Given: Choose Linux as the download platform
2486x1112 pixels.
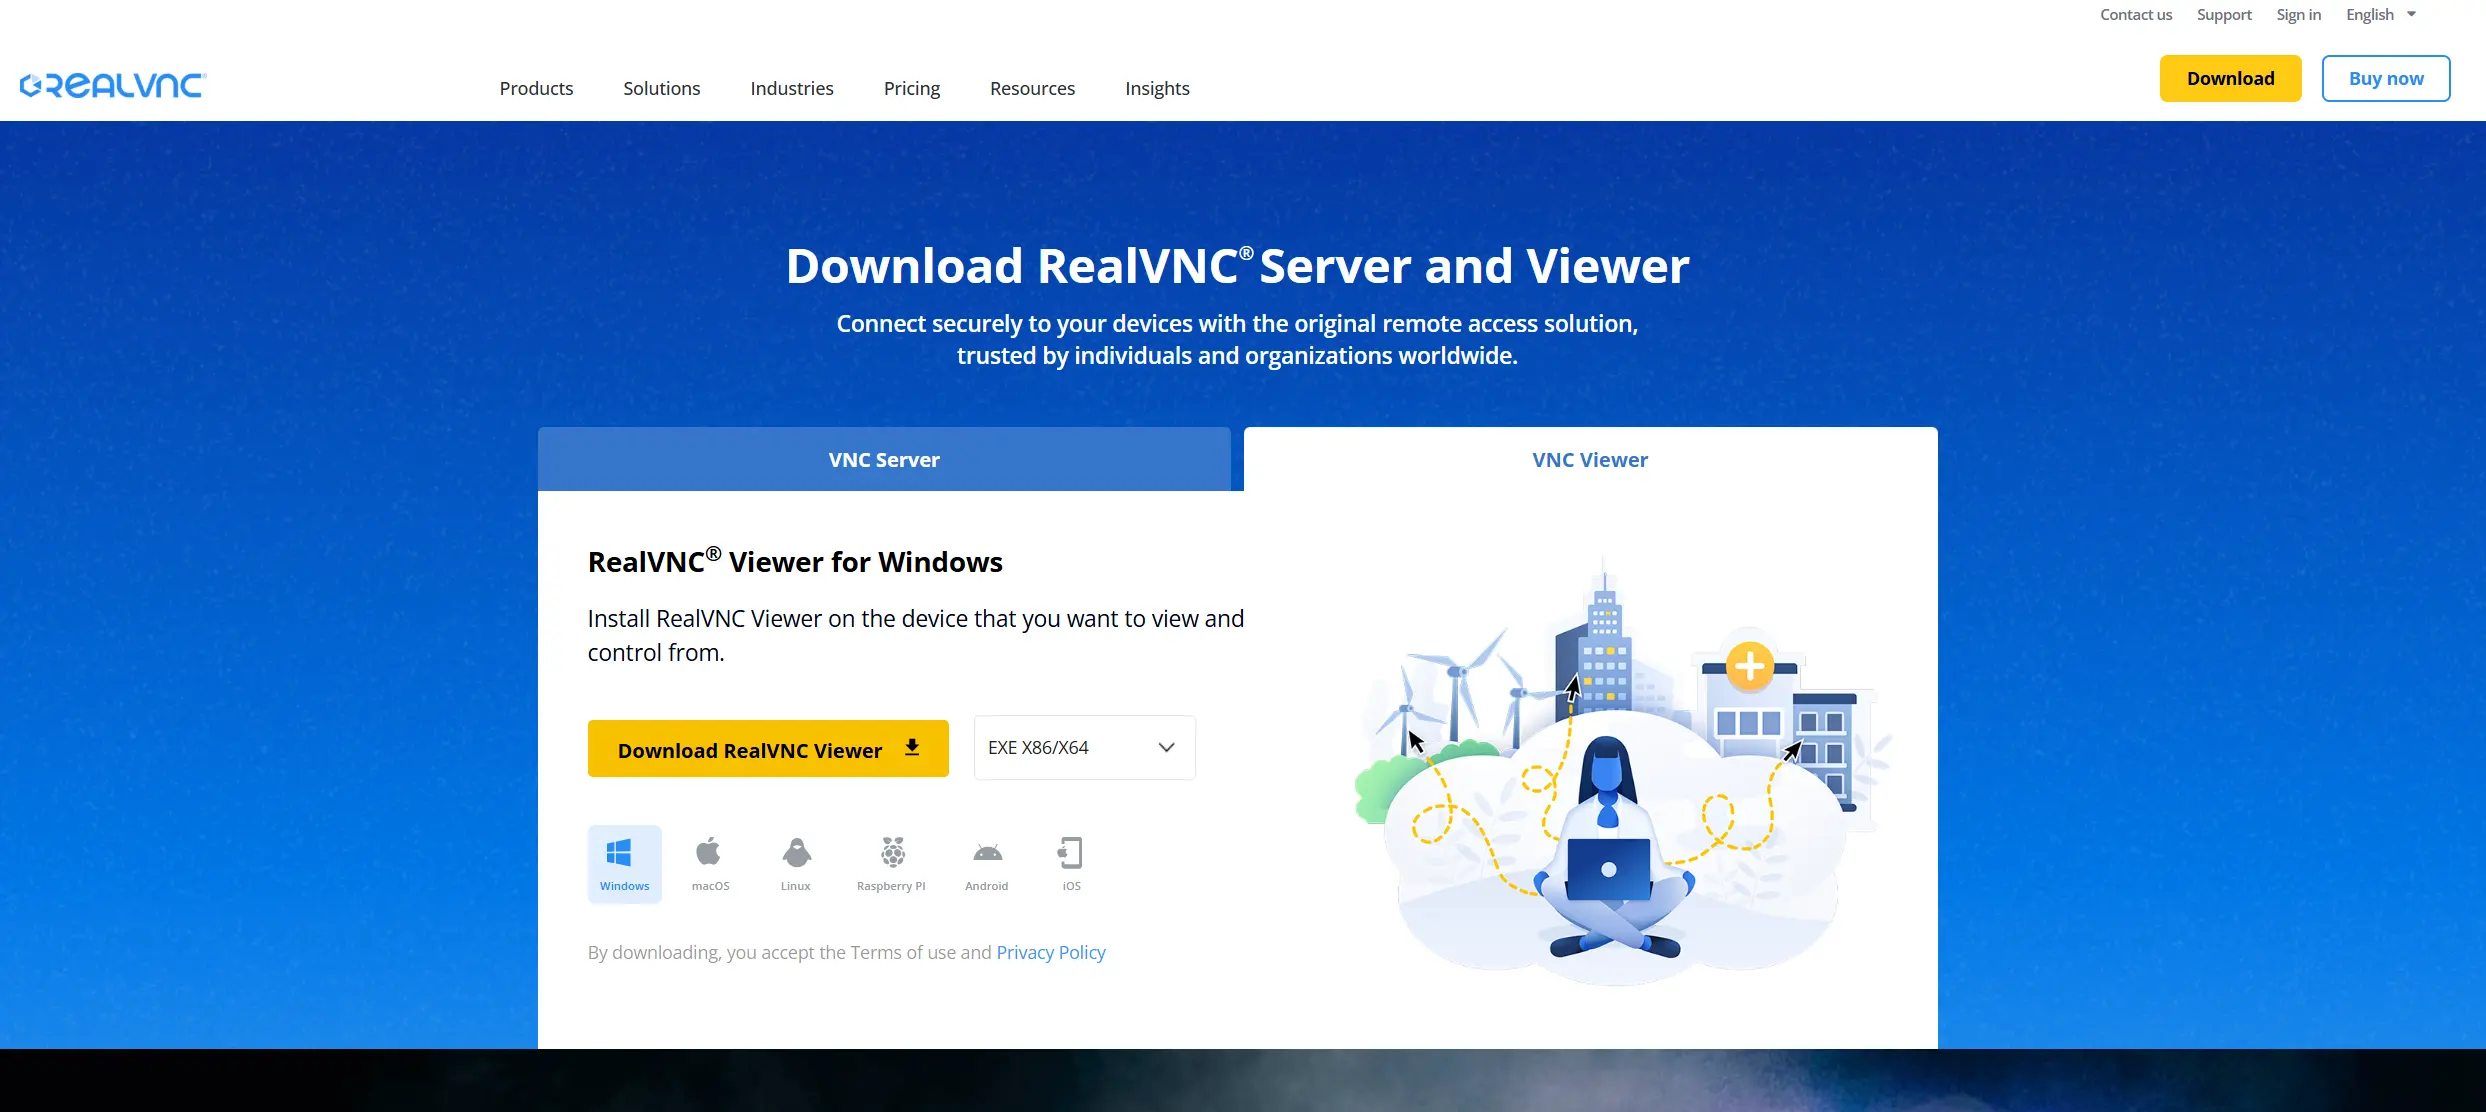Looking at the screenshot, I should pyautogui.click(x=795, y=862).
